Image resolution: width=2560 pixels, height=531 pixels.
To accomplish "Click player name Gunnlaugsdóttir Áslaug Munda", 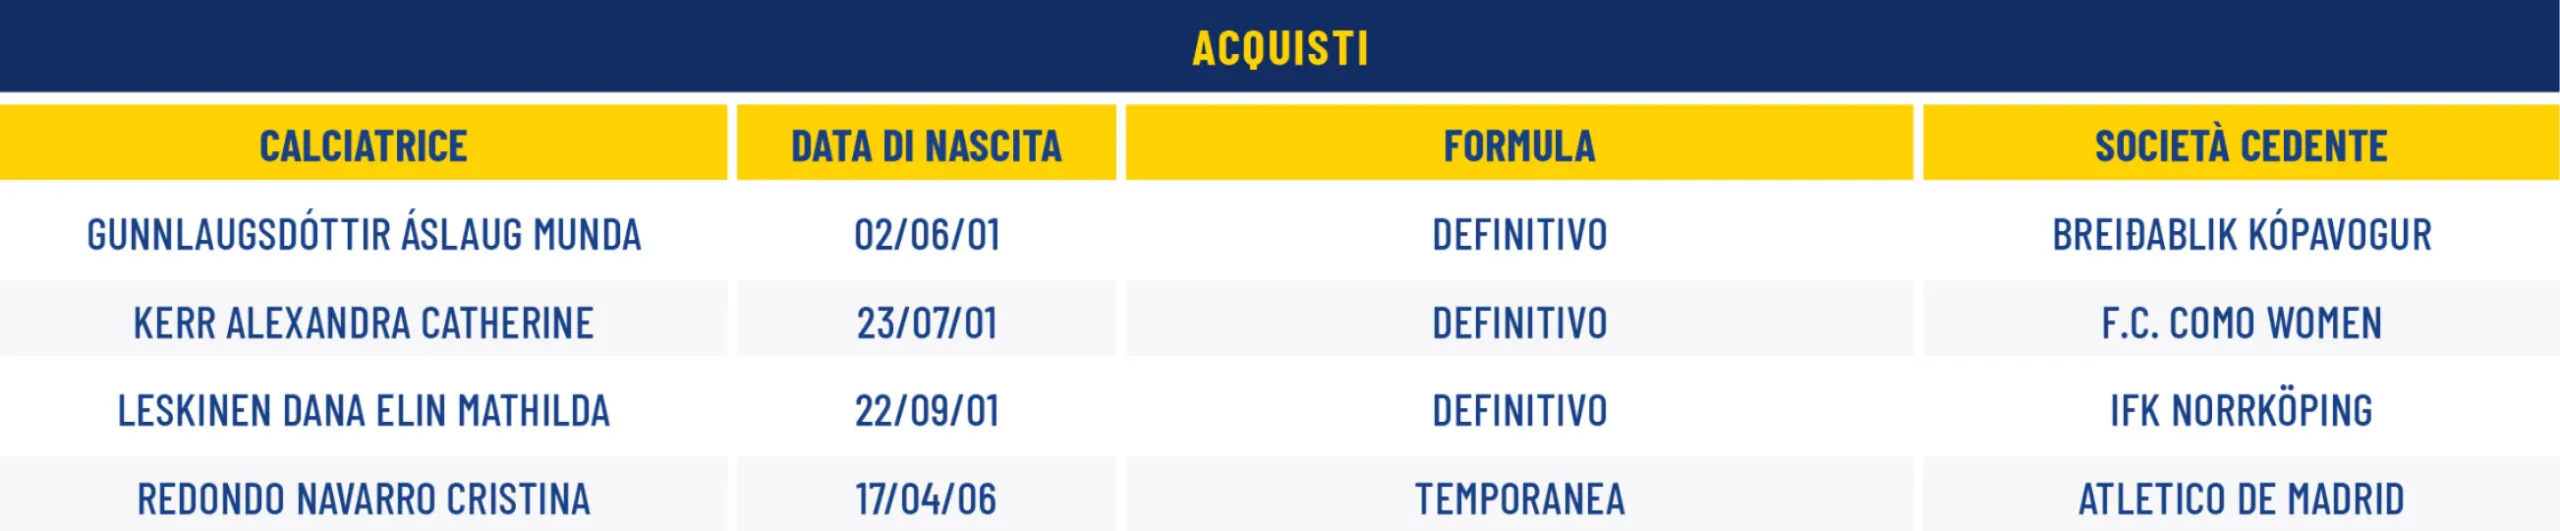I will coord(363,235).
